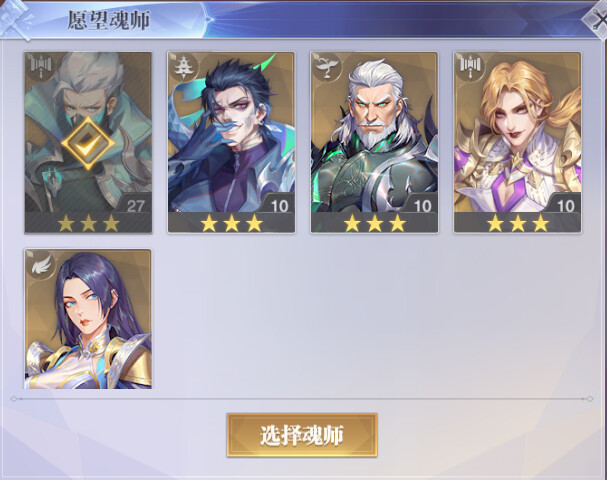Click the tower class icon on the blue-haired man's card
Screen dimensions: 607x480
point(183,67)
